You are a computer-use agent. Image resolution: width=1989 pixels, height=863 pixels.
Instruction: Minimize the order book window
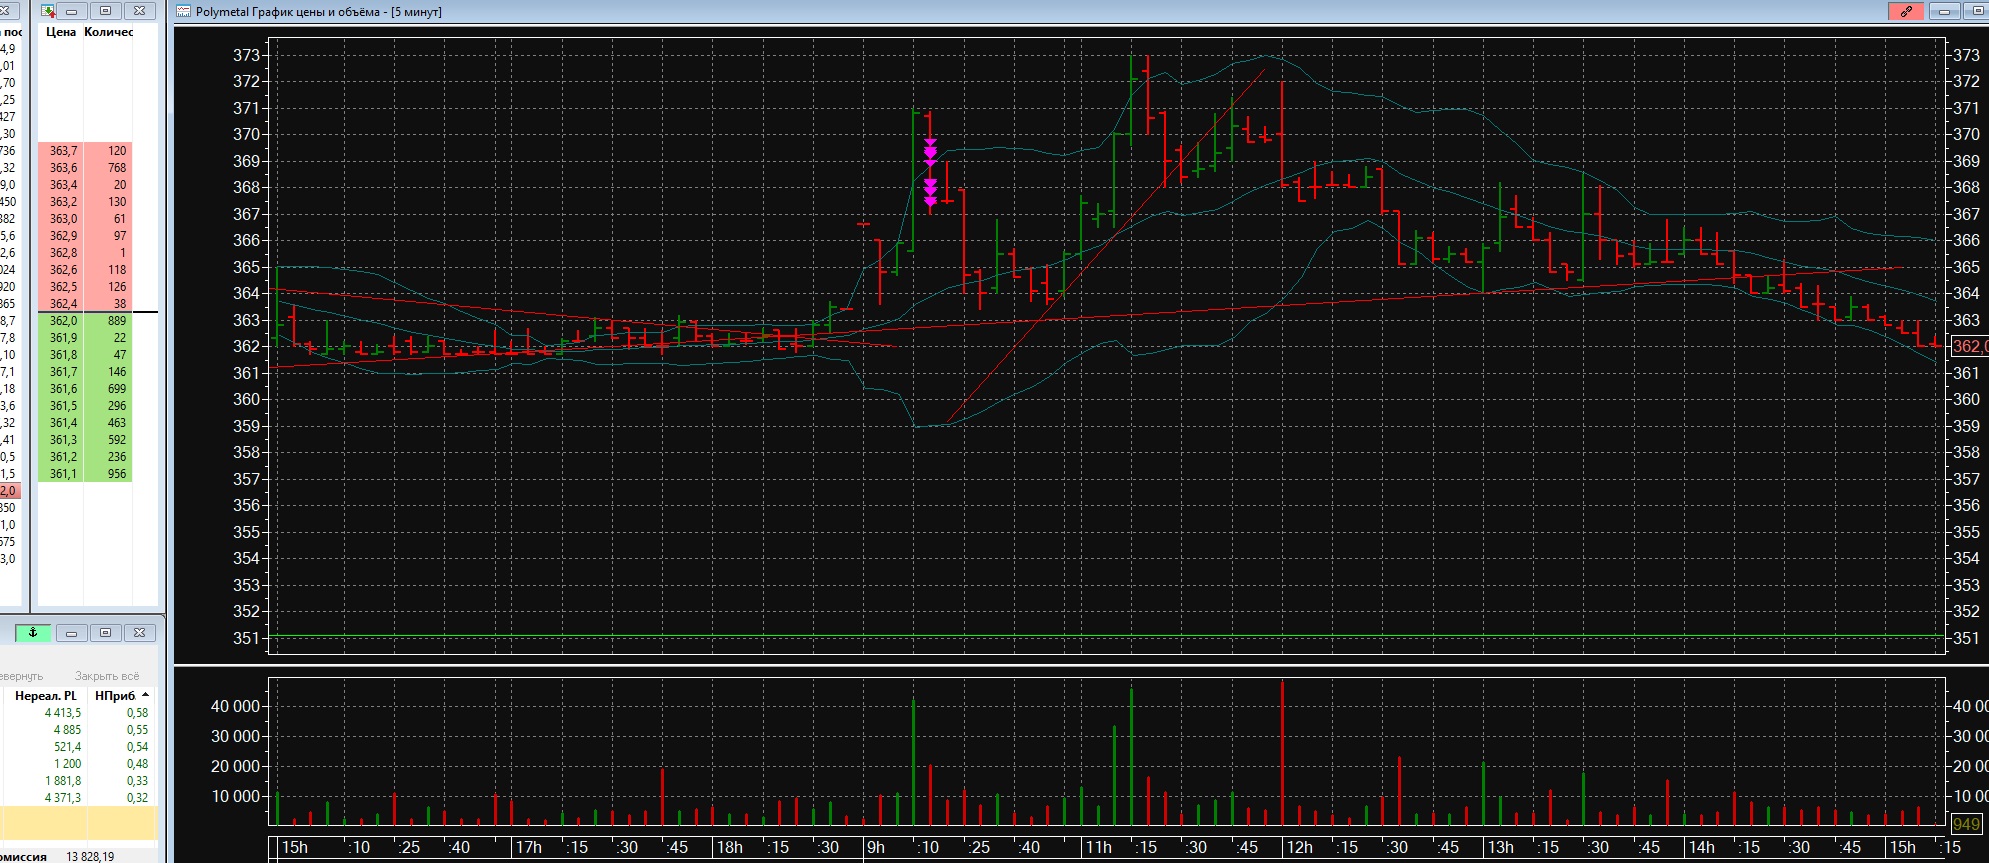(x=72, y=11)
